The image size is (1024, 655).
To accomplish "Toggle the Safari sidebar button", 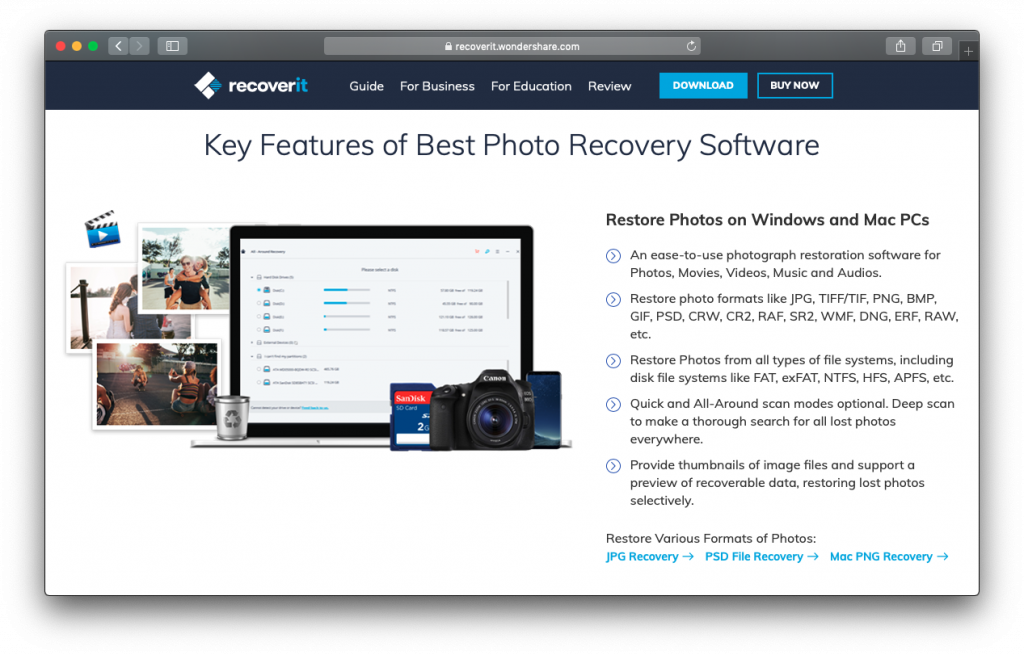I will coord(172,46).
